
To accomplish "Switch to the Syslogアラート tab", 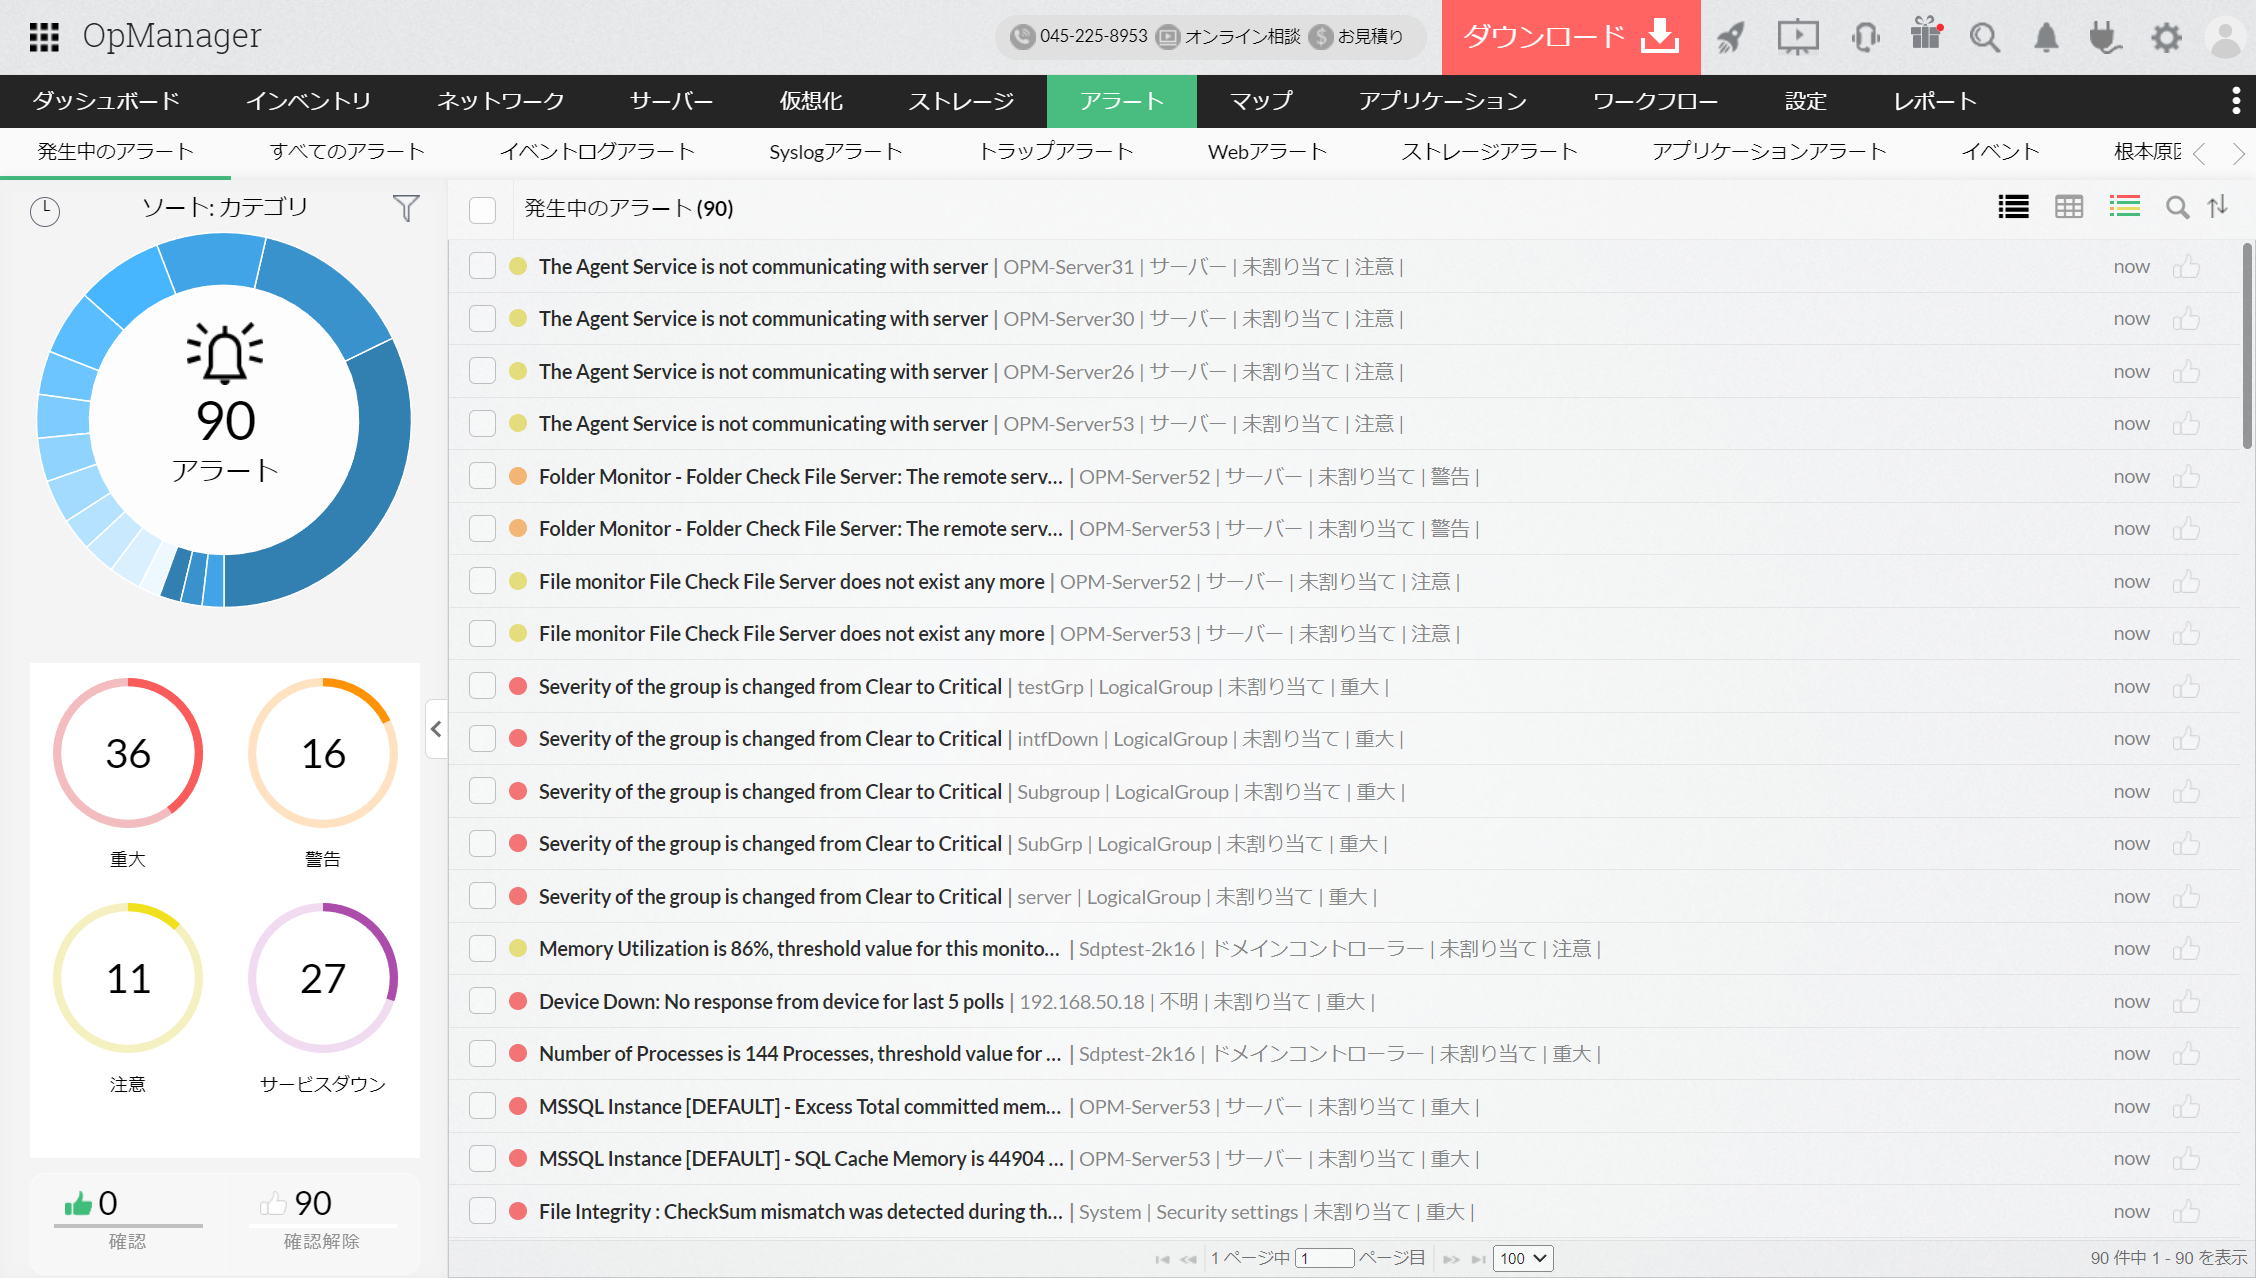I will click(x=835, y=152).
